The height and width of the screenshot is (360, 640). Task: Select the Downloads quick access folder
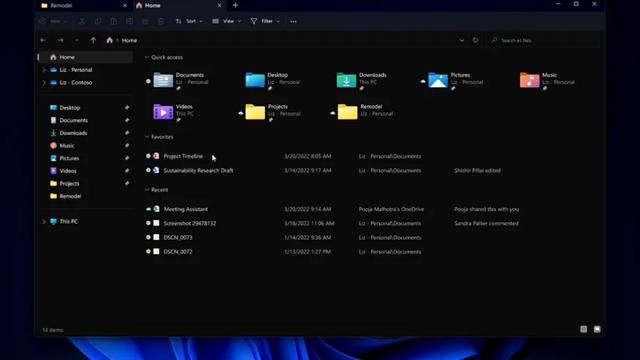click(x=362, y=80)
